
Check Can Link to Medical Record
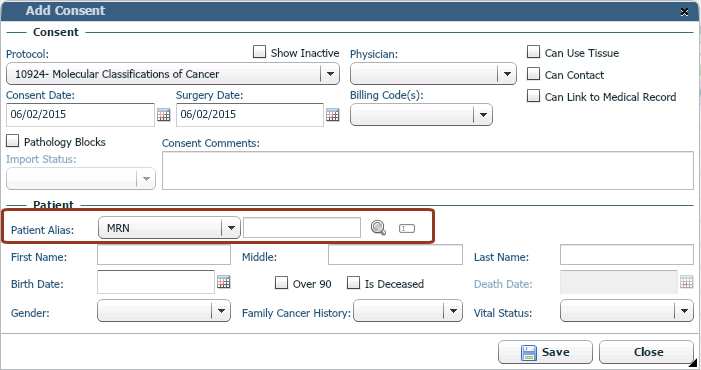pos(533,96)
